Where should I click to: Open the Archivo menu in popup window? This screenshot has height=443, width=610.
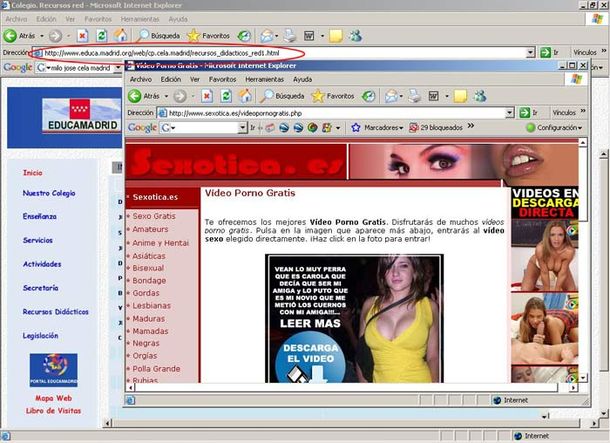140,79
